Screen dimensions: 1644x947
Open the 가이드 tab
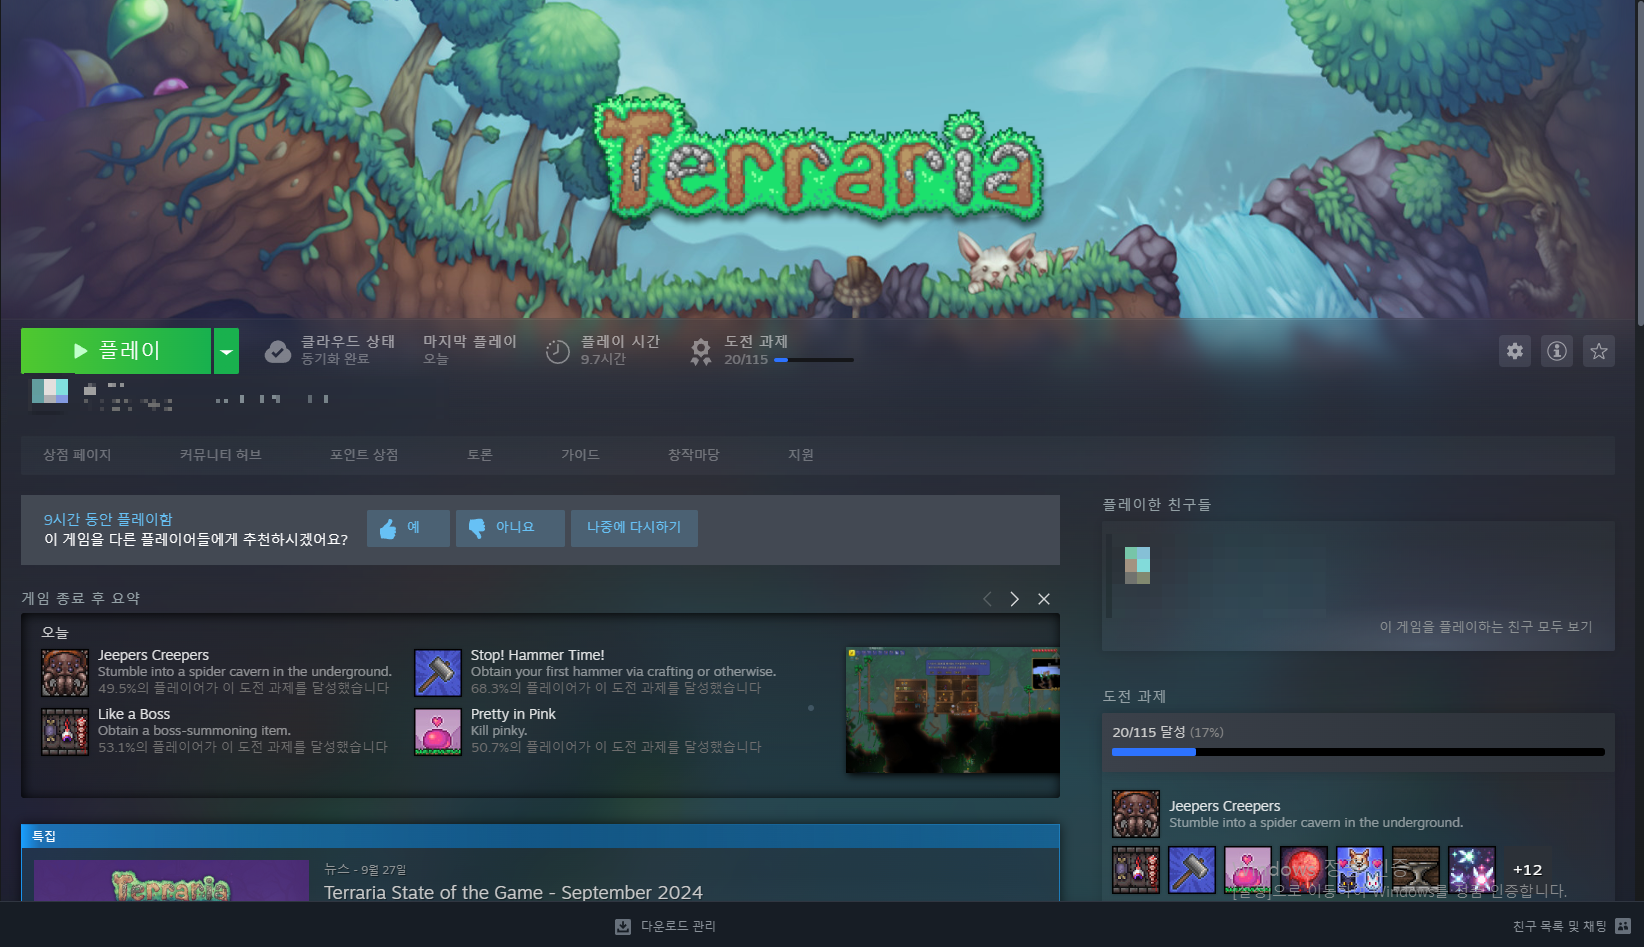pos(580,455)
